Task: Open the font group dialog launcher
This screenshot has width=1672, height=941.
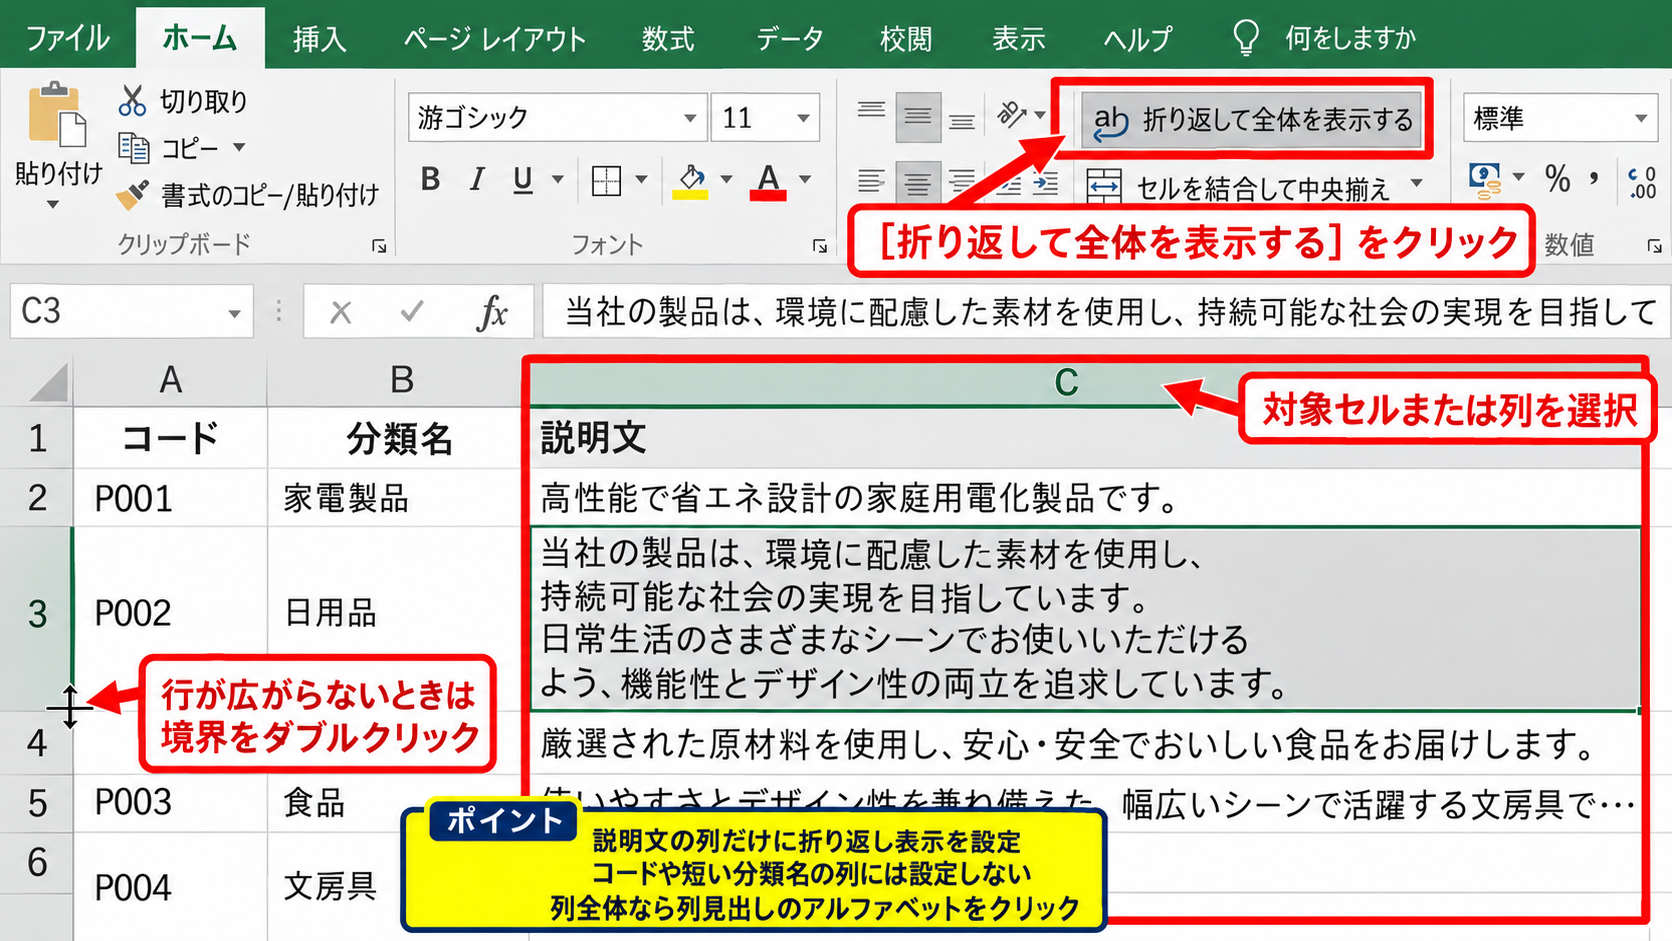Action: [x=820, y=246]
